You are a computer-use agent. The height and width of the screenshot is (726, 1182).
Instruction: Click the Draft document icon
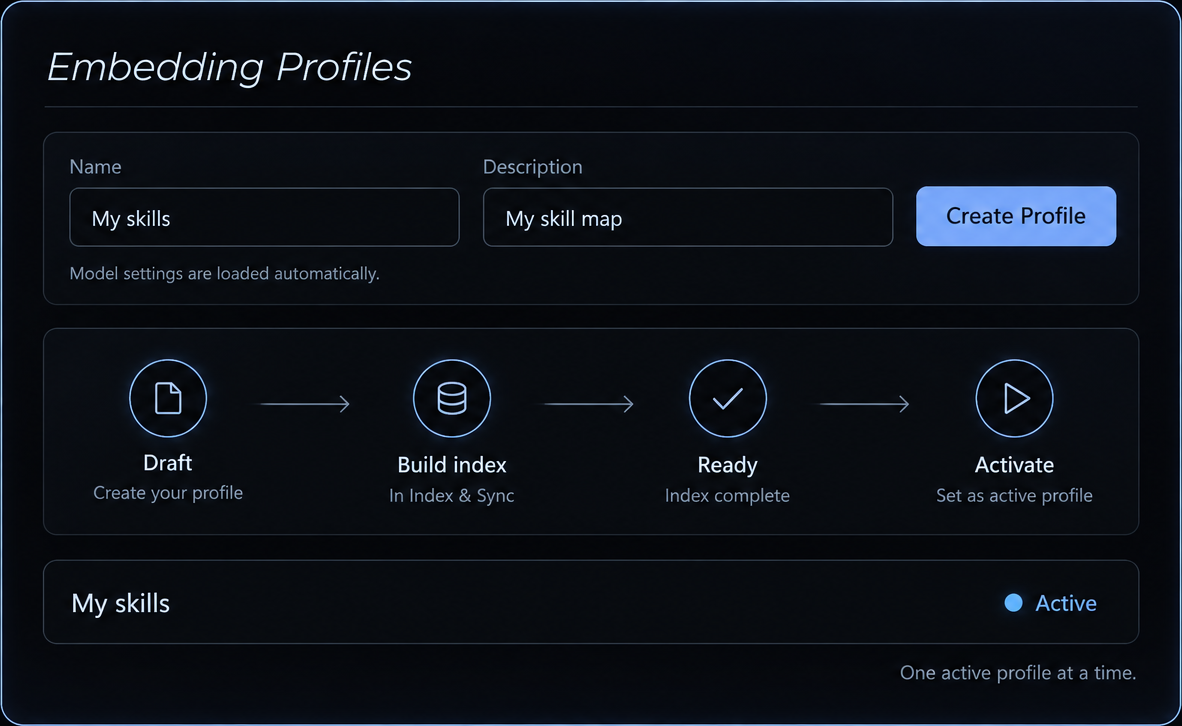pyautogui.click(x=168, y=398)
